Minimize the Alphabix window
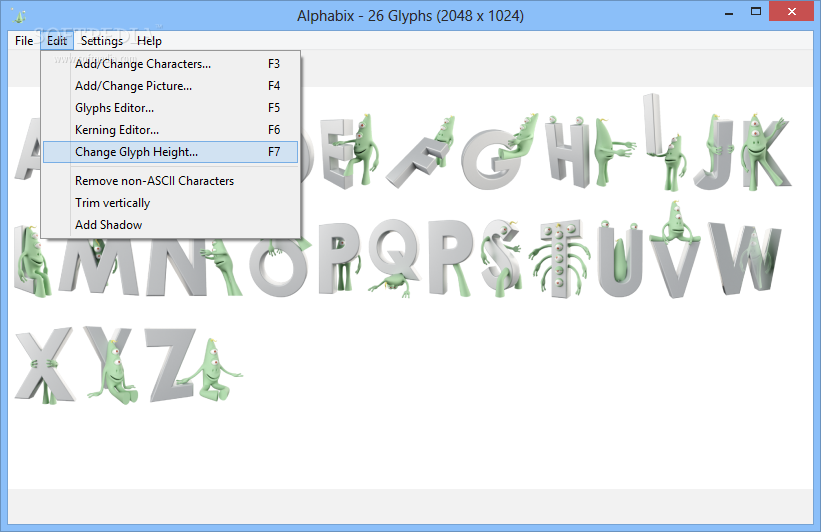 click(x=729, y=12)
